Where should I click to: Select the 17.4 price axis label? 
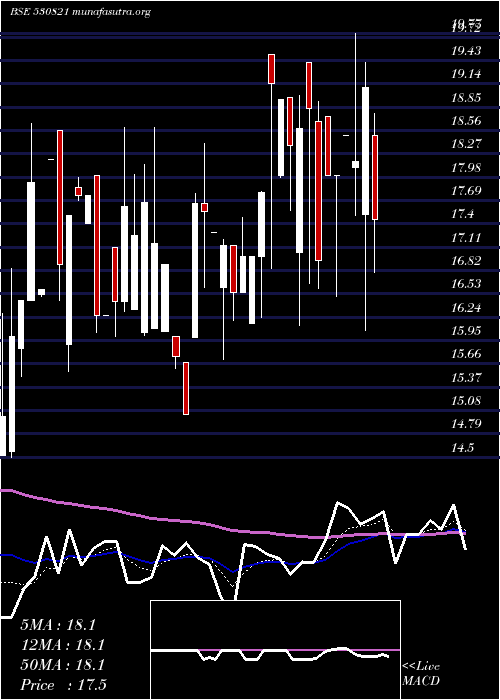[x=462, y=215]
